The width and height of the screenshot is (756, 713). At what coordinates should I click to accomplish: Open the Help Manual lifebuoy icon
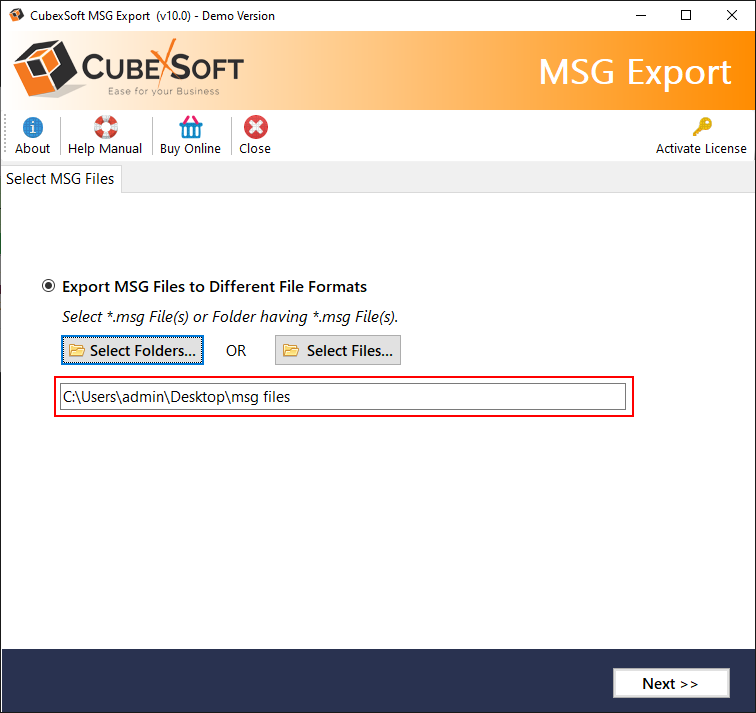105,128
